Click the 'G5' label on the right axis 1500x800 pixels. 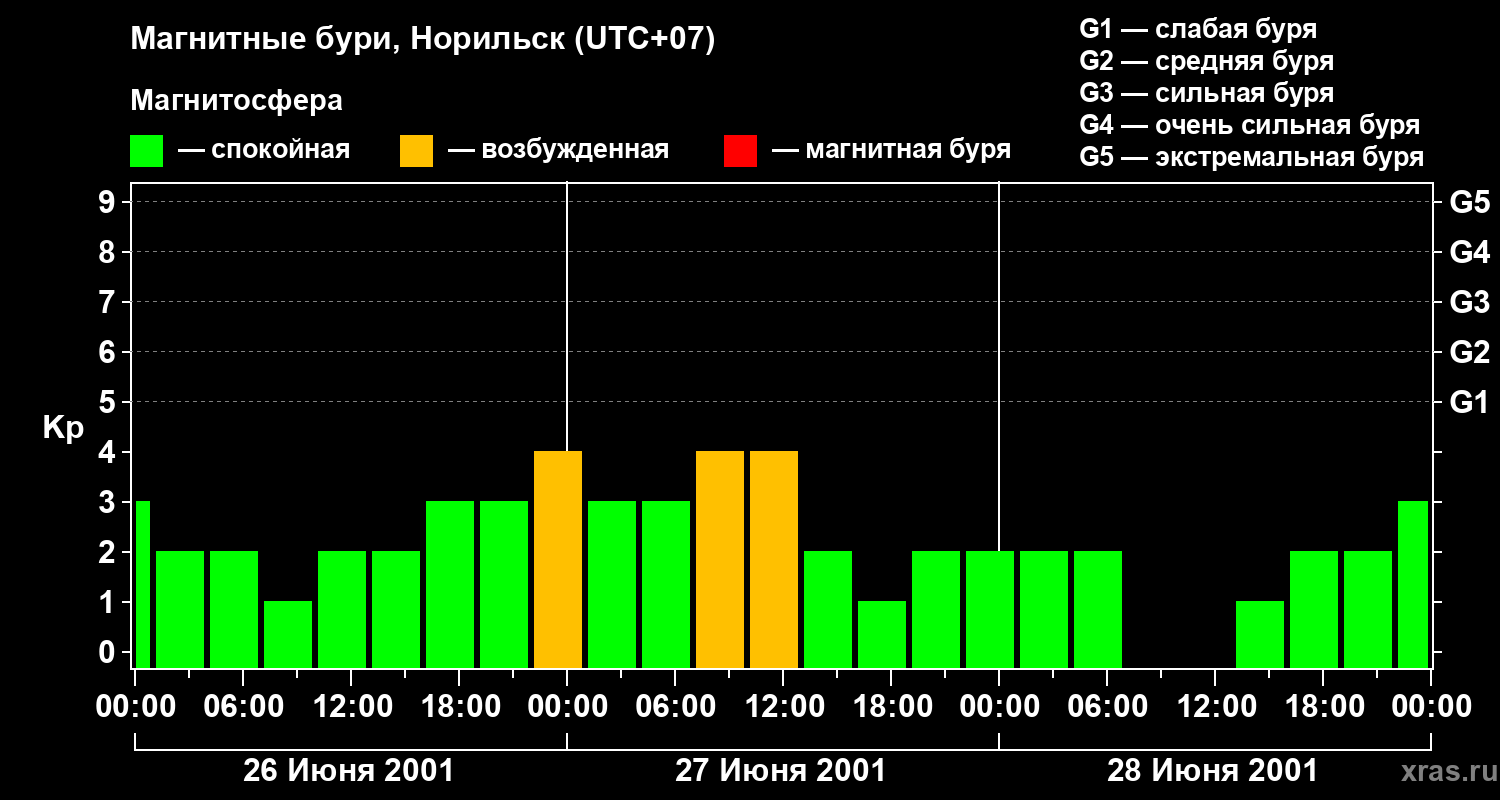(1469, 202)
